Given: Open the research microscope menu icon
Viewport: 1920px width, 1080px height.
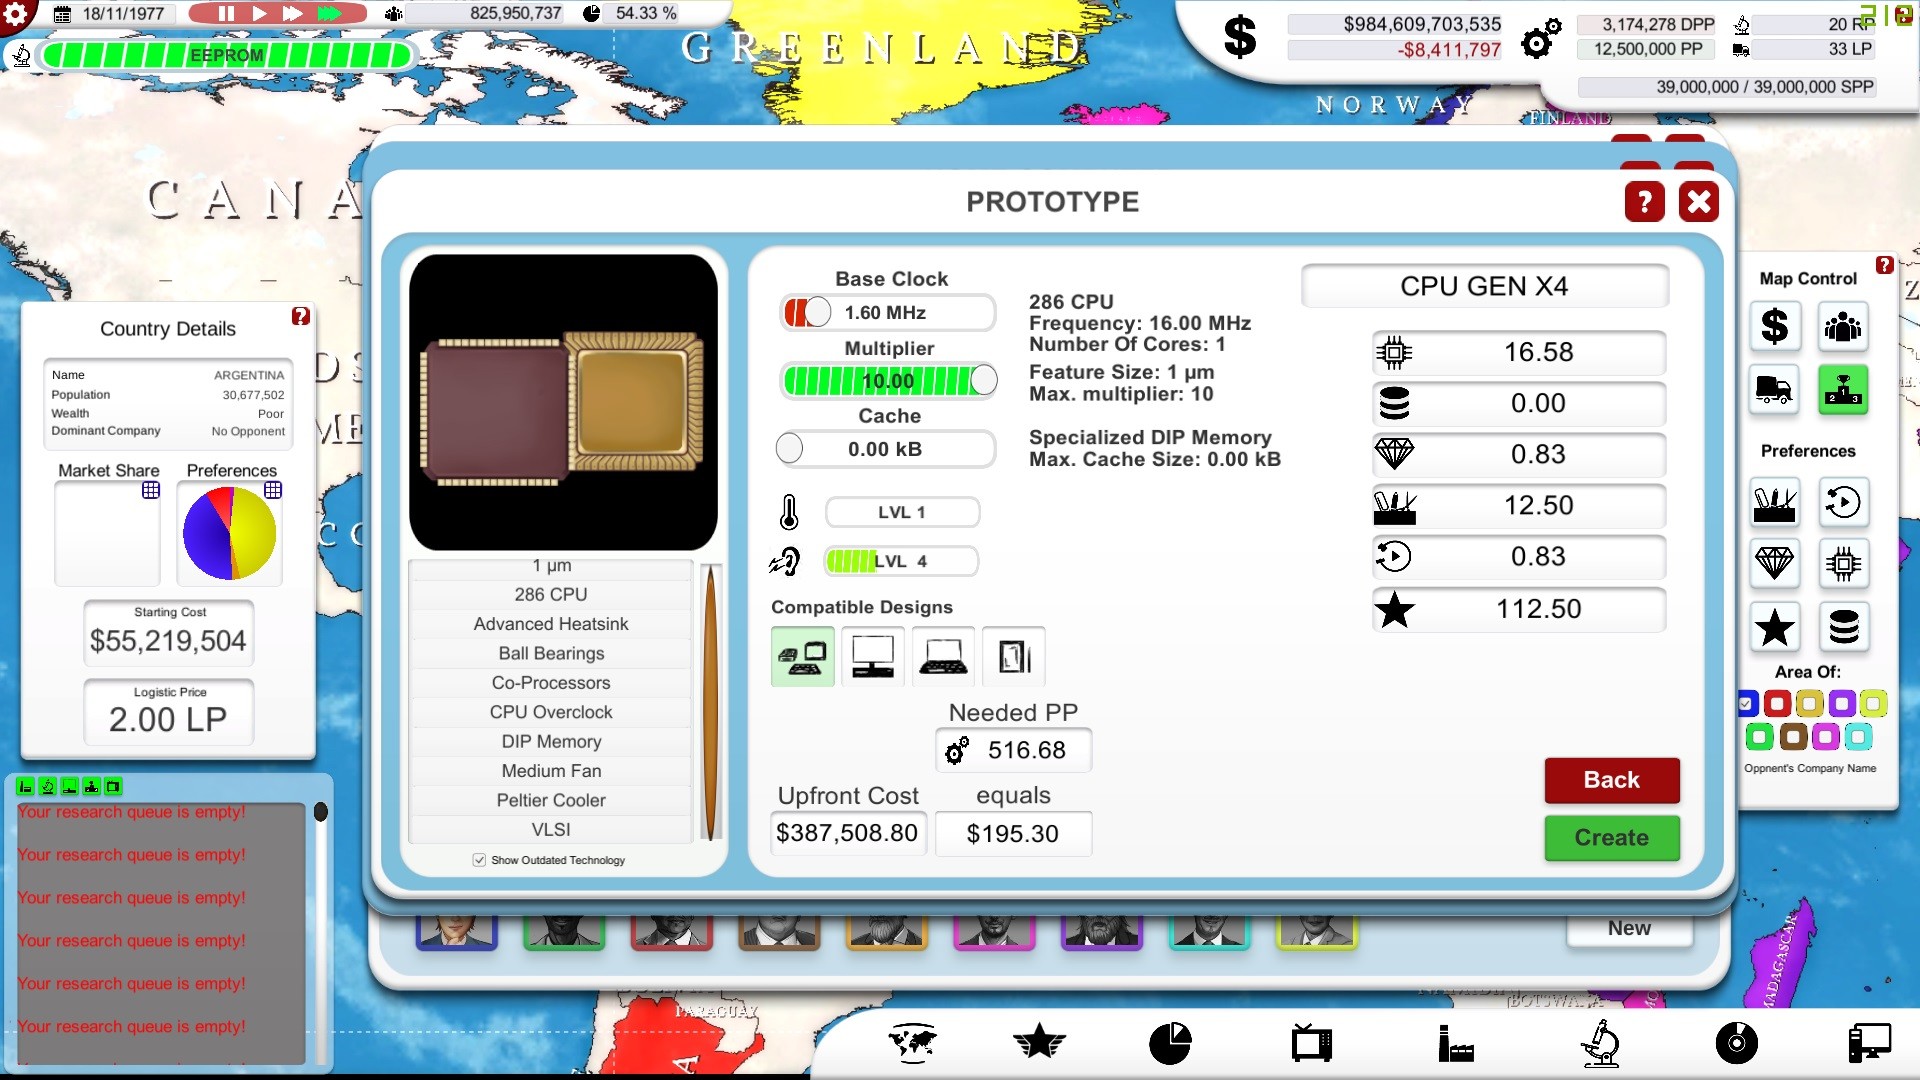Looking at the screenshot, I should [x=1599, y=1043].
